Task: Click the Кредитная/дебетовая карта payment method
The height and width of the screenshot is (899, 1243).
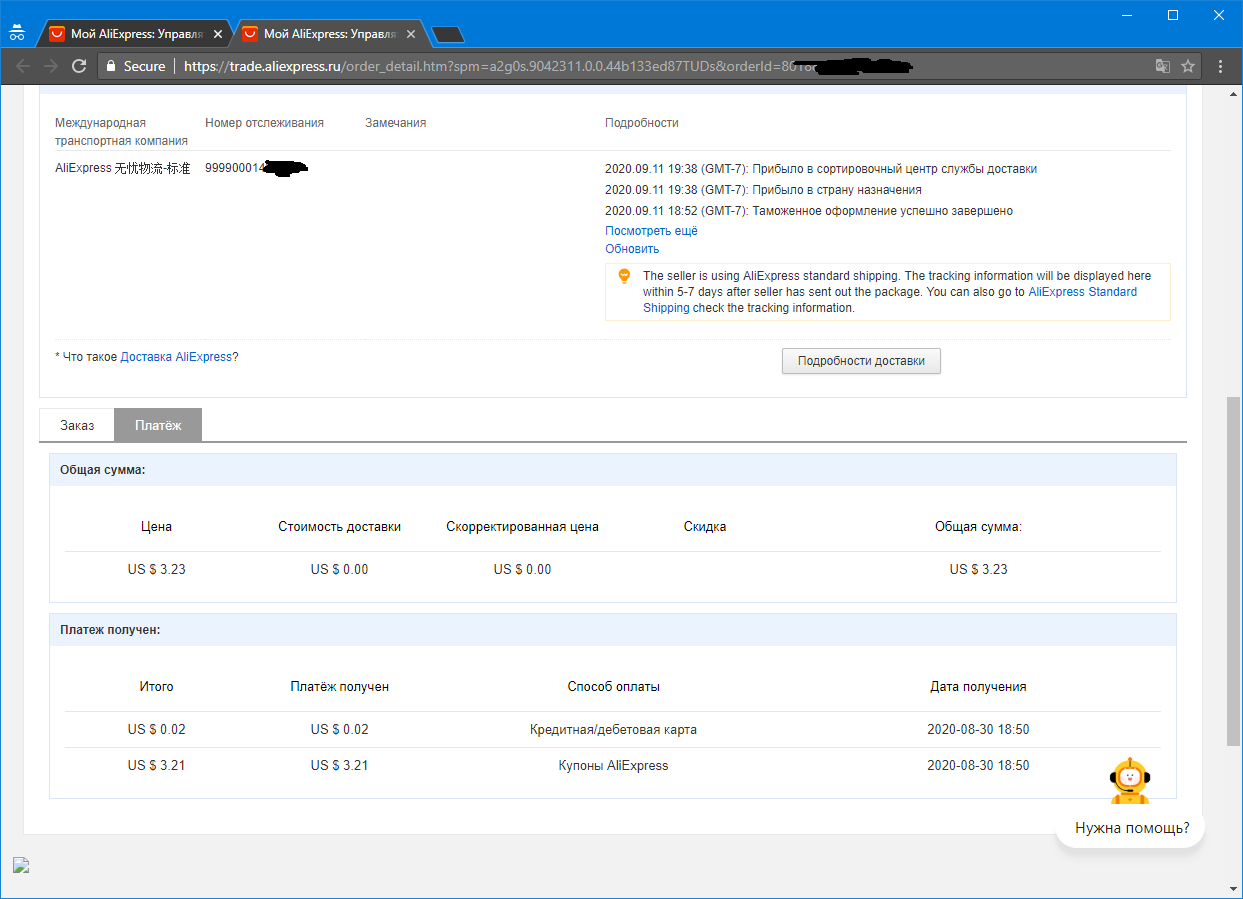Action: (613, 730)
